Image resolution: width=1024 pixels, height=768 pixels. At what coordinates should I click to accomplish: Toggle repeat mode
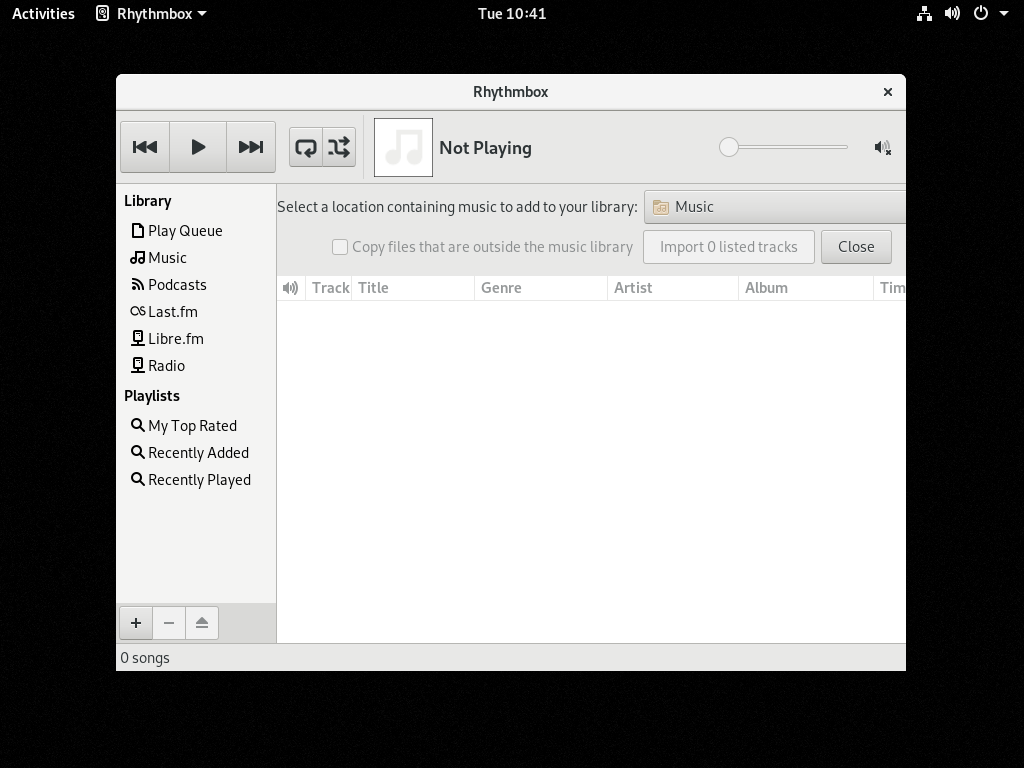click(306, 147)
